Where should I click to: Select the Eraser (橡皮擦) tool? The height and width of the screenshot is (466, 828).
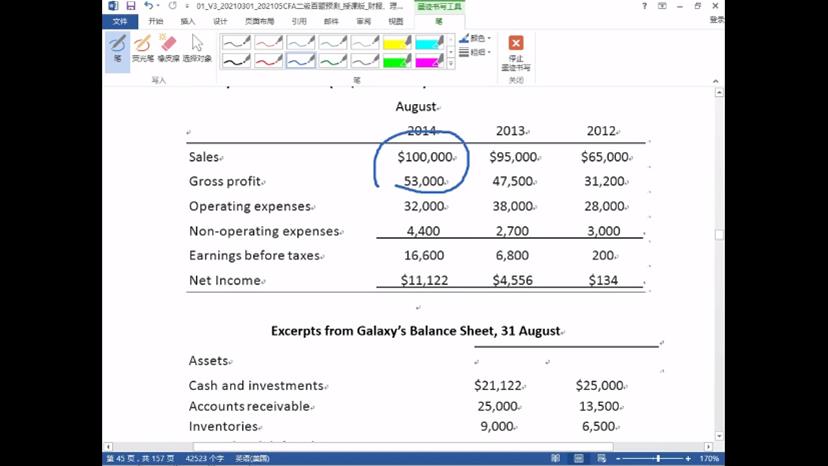point(168,48)
